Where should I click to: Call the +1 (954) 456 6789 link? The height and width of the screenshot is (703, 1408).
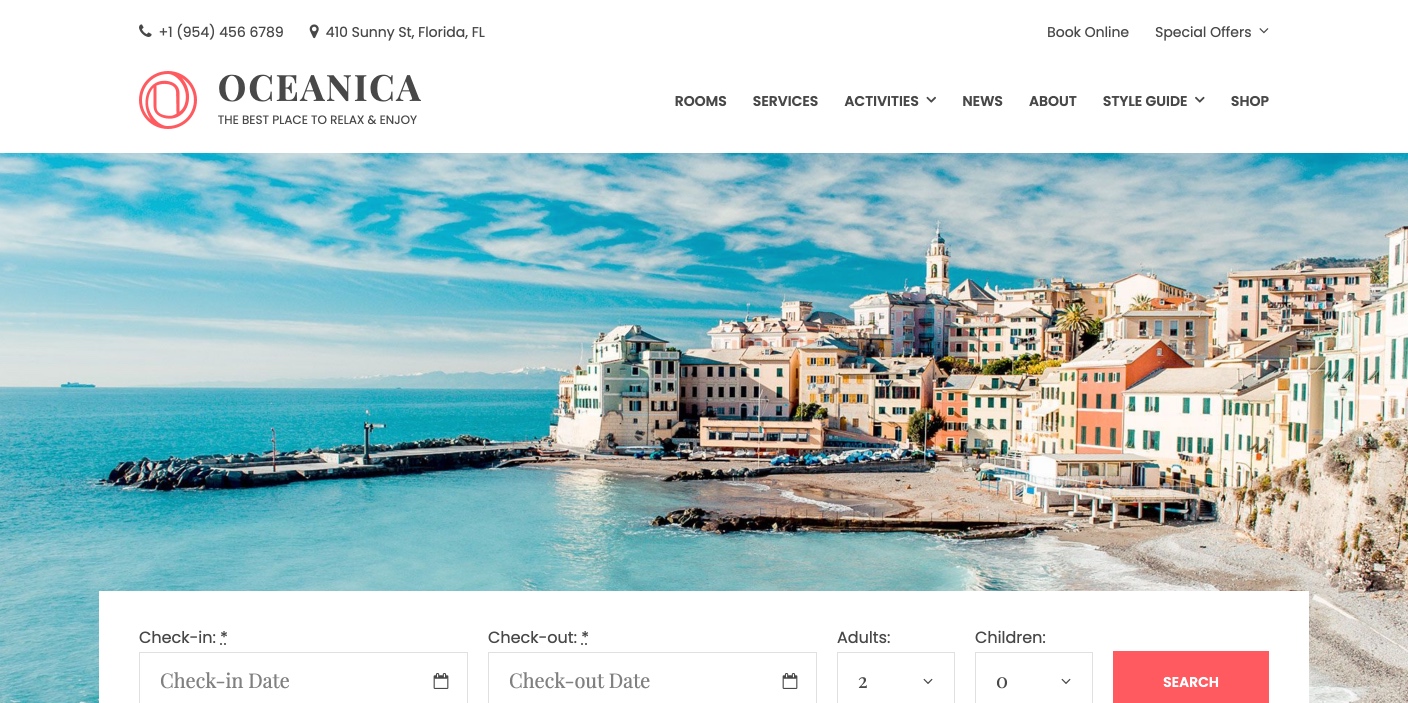point(221,32)
